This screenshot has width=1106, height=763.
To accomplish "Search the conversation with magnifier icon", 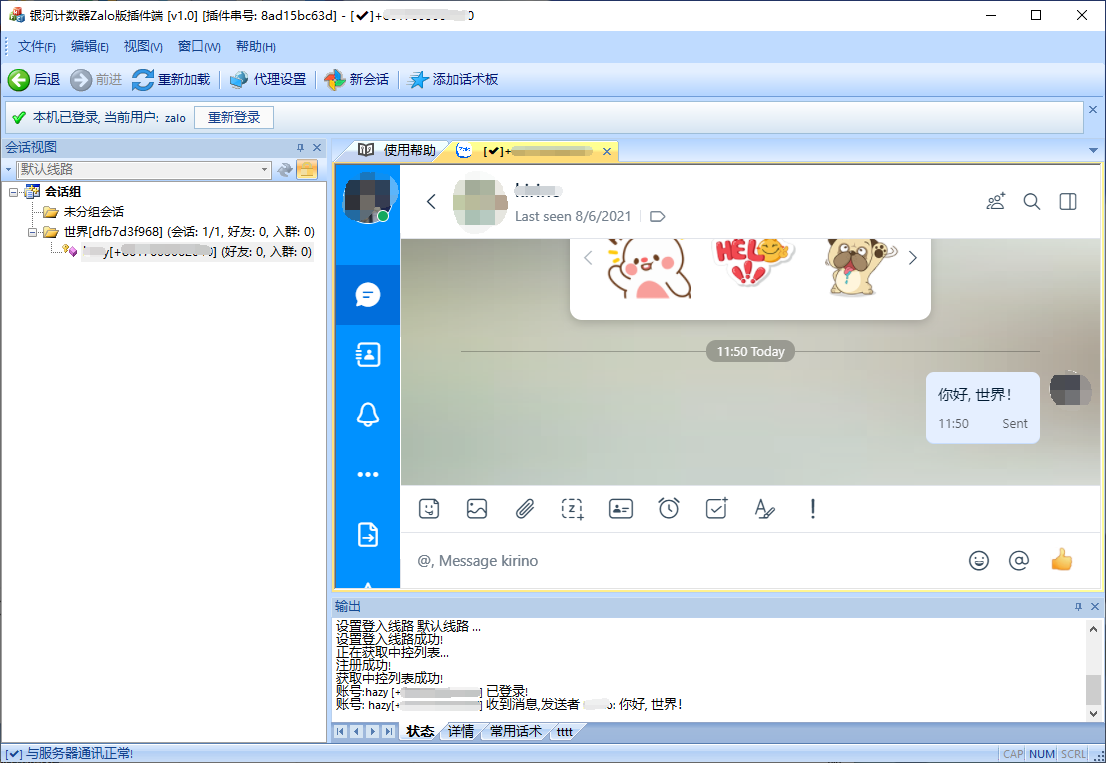I will 1032,202.
